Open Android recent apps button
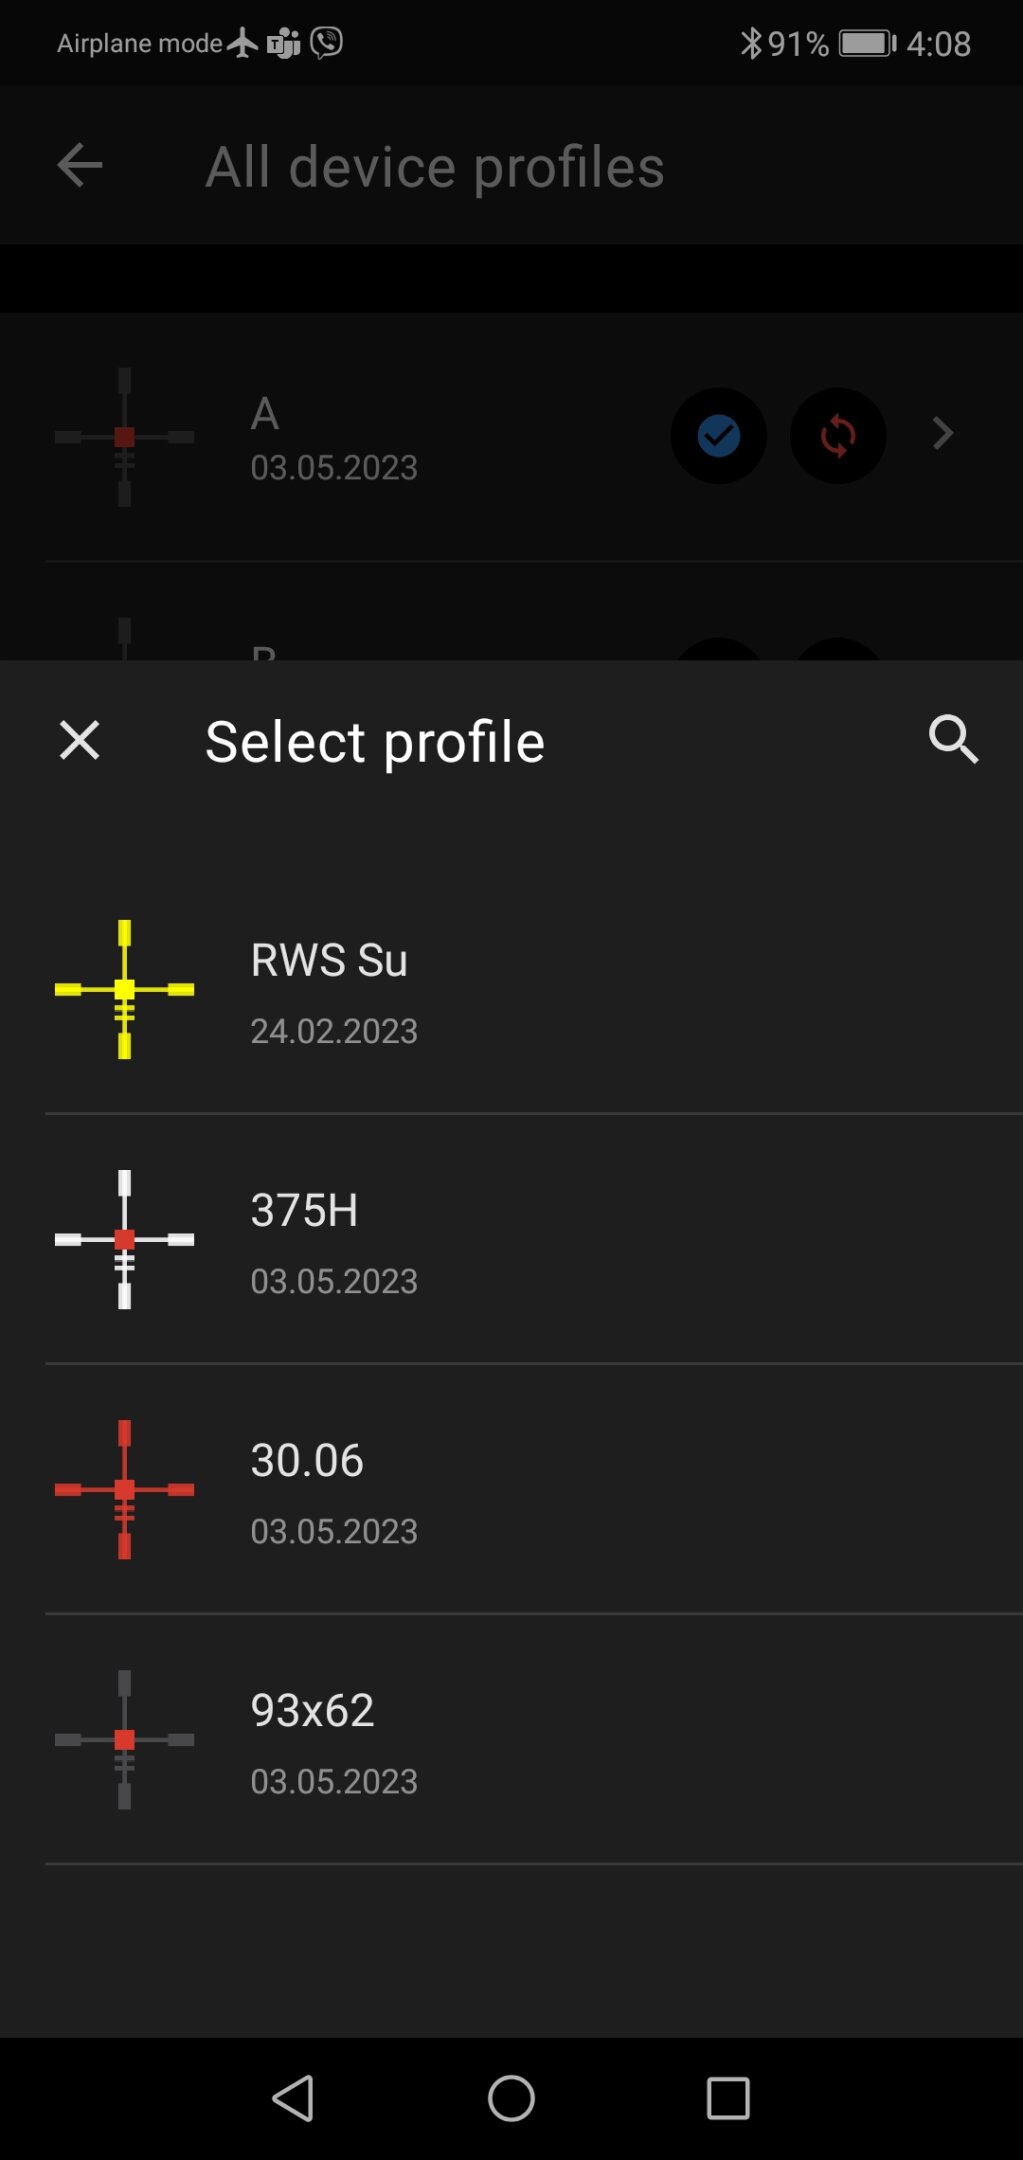 [x=728, y=2098]
